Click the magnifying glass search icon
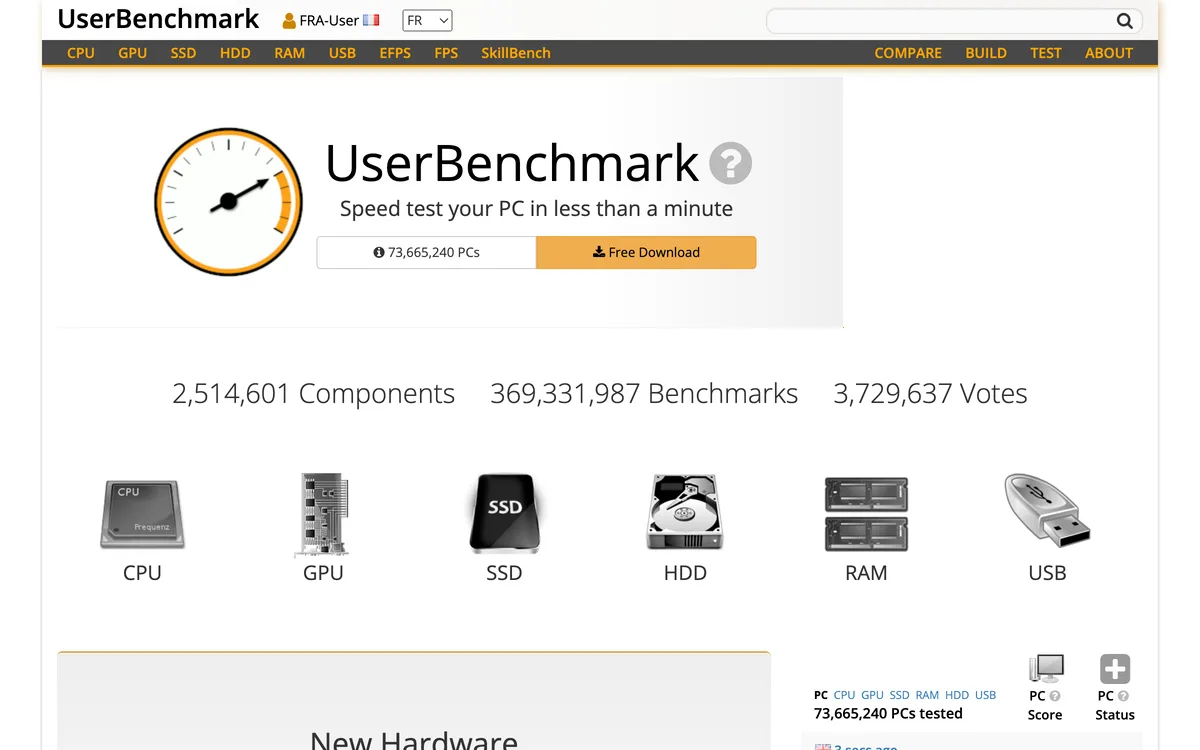 tap(1125, 21)
